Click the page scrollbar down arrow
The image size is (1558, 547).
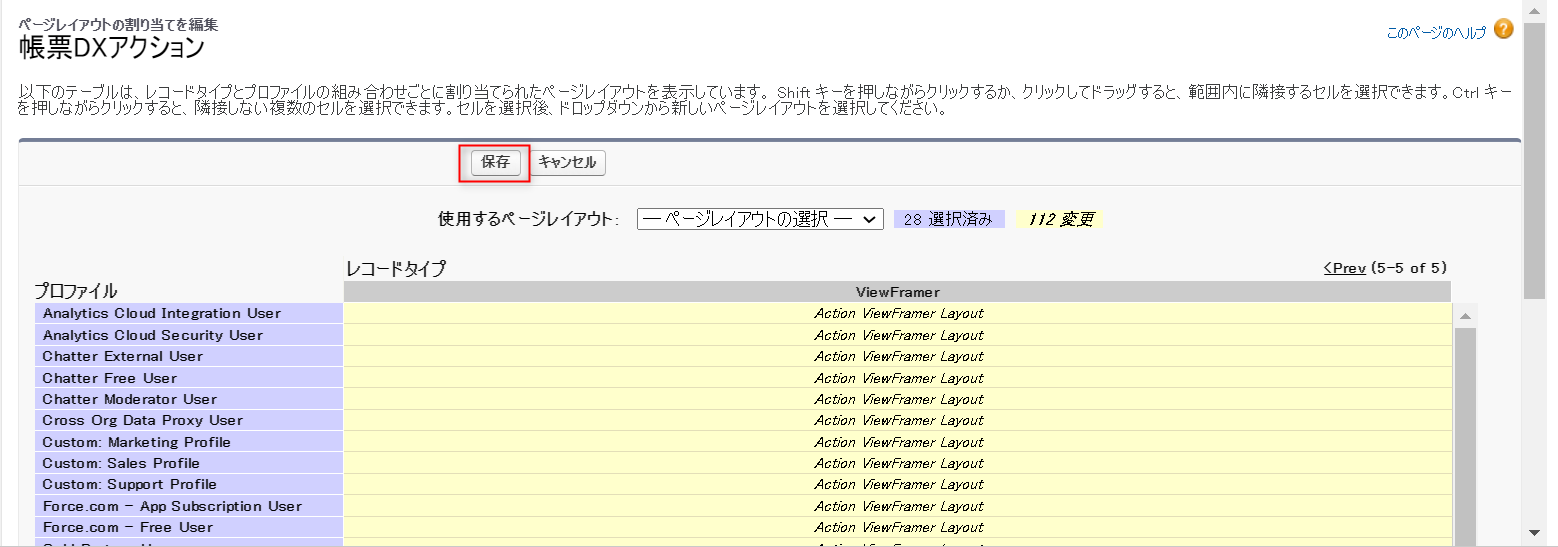click(1534, 532)
